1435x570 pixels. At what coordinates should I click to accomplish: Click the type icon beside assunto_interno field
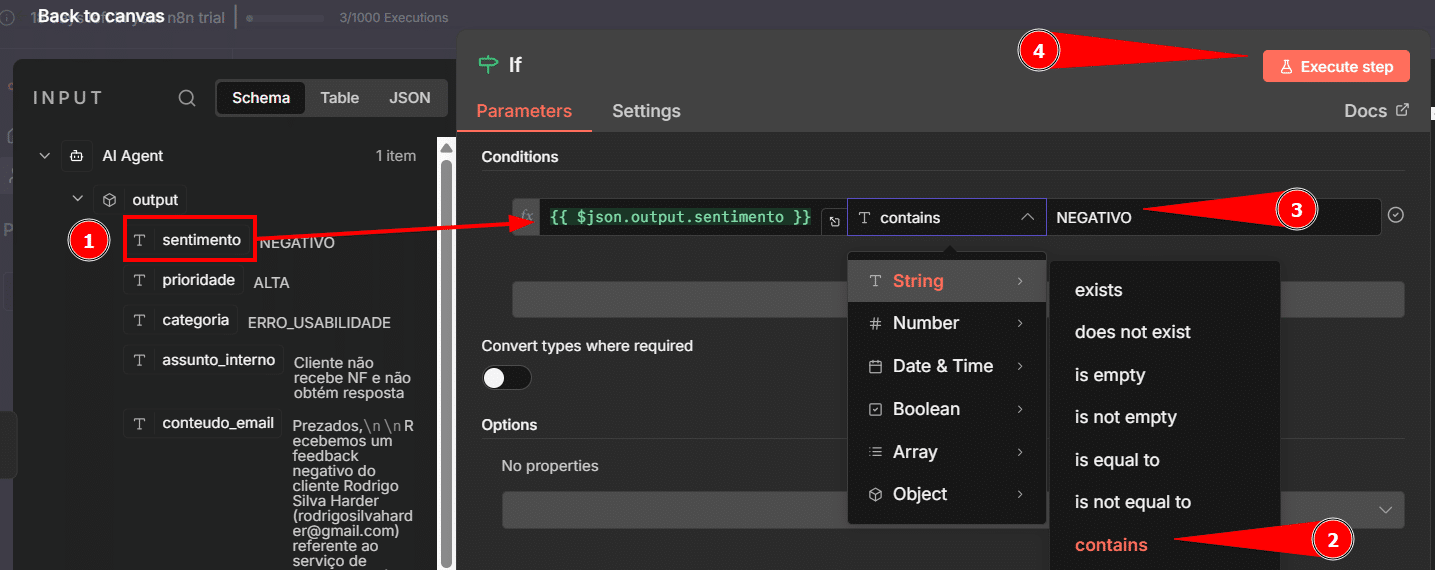pyautogui.click(x=140, y=360)
